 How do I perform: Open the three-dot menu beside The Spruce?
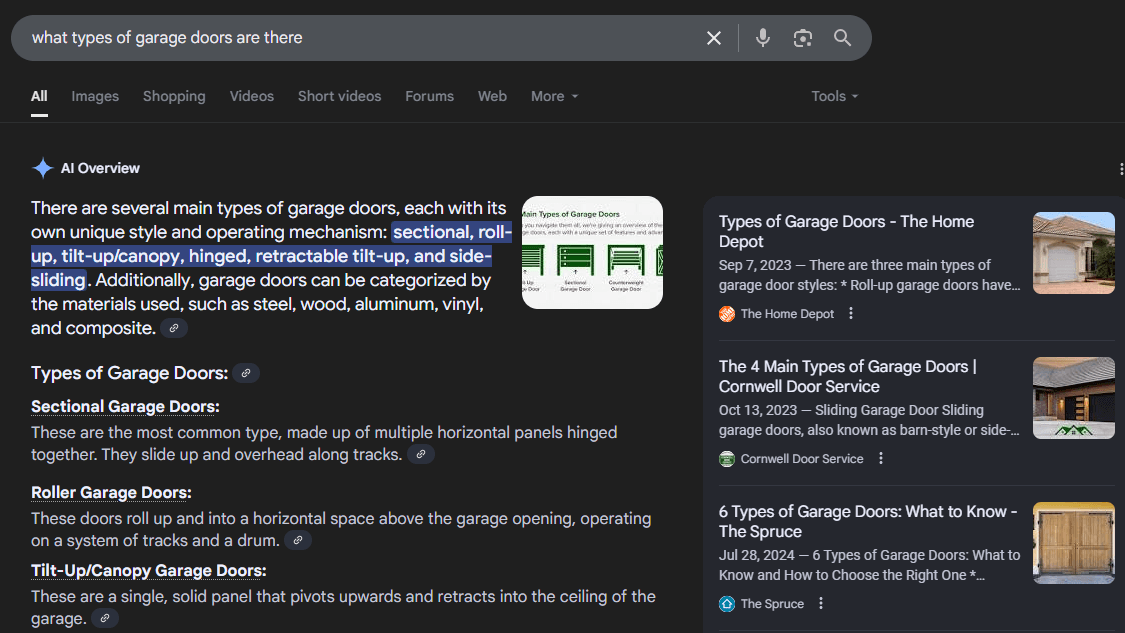click(x=821, y=604)
